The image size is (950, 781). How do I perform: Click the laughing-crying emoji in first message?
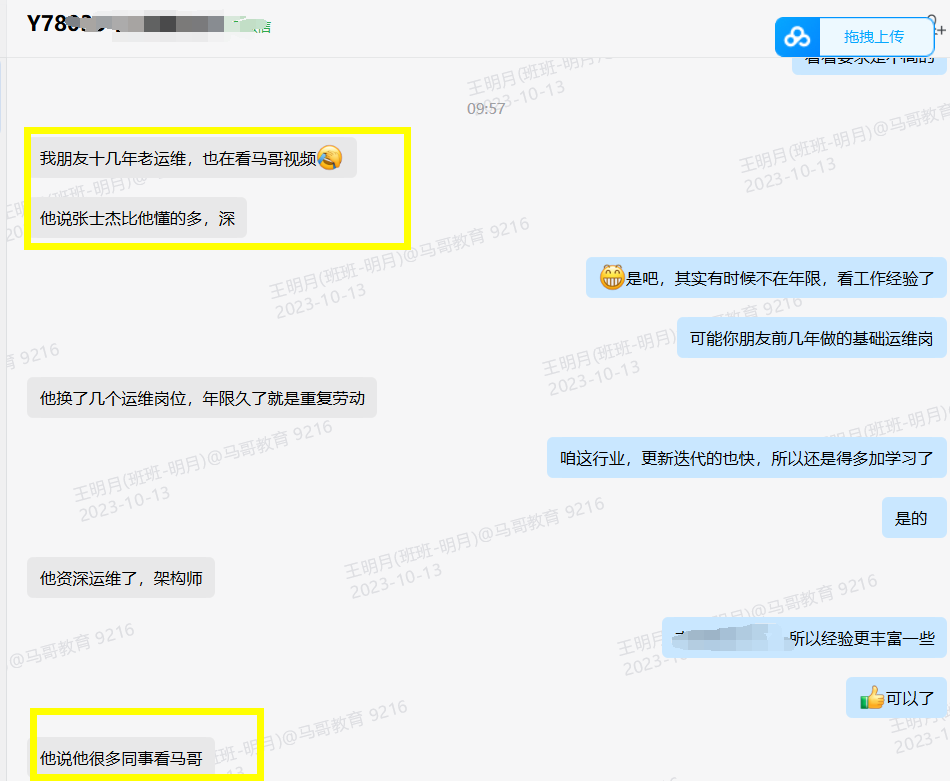click(x=330, y=158)
